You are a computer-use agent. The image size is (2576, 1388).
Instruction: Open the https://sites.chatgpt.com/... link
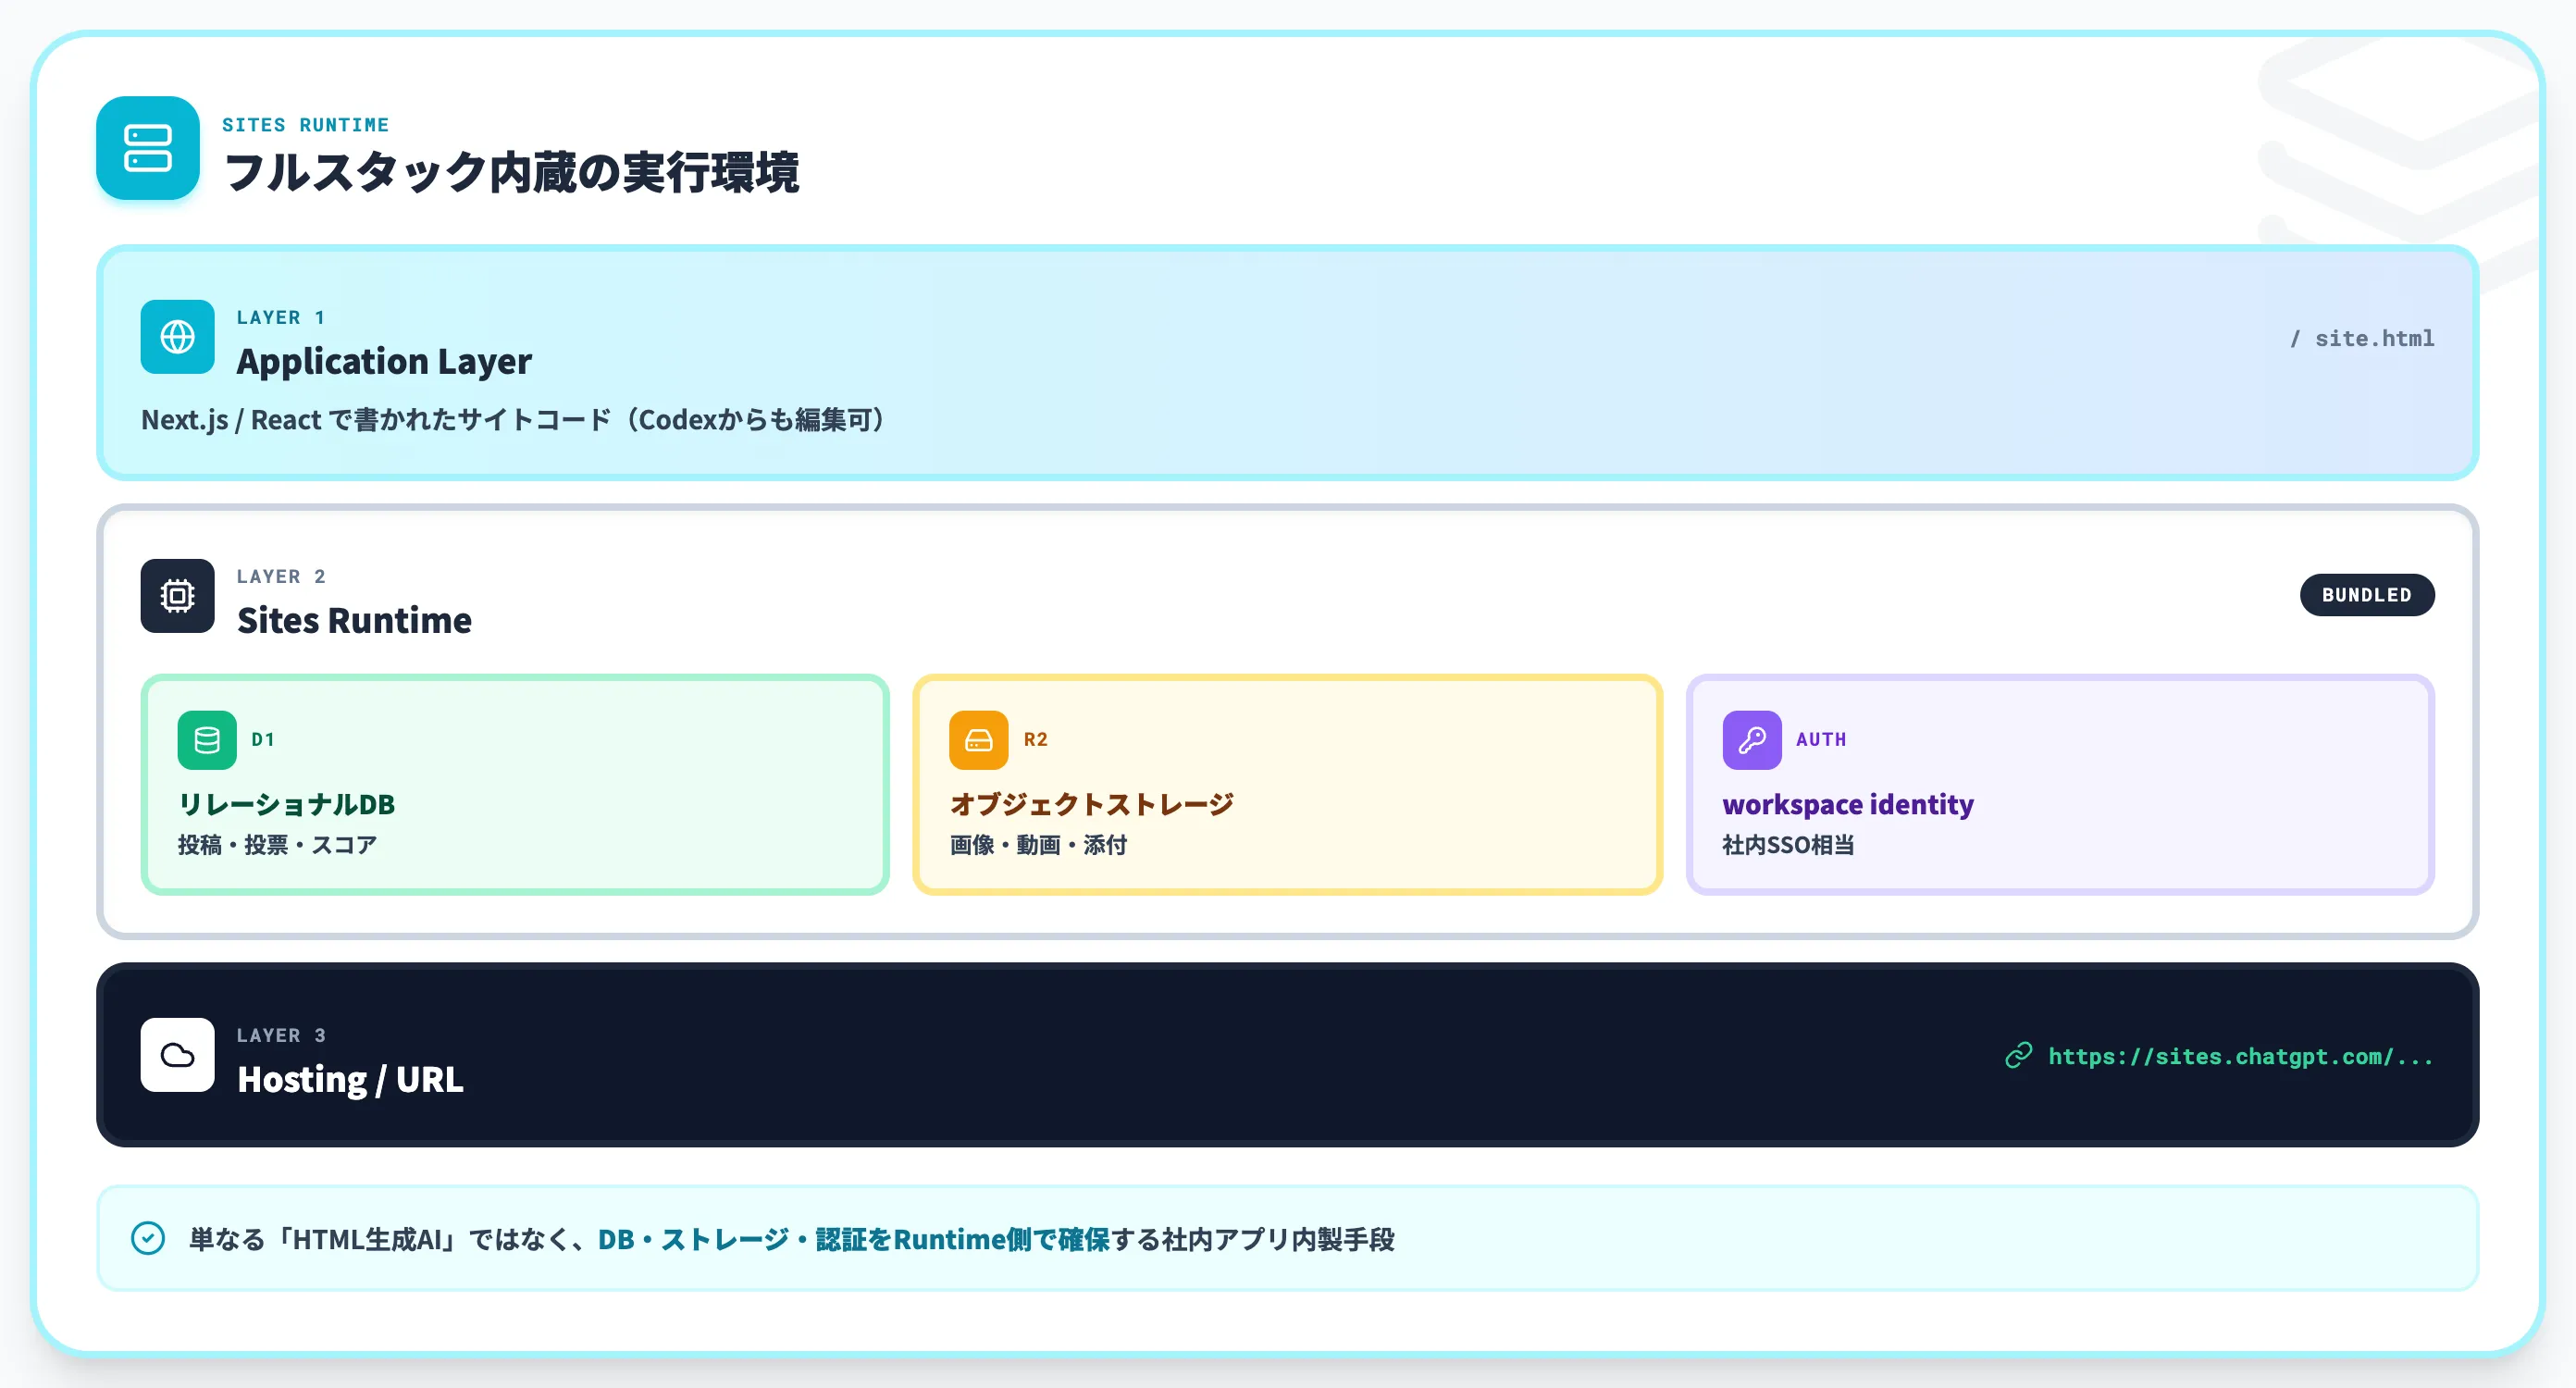click(2241, 1057)
